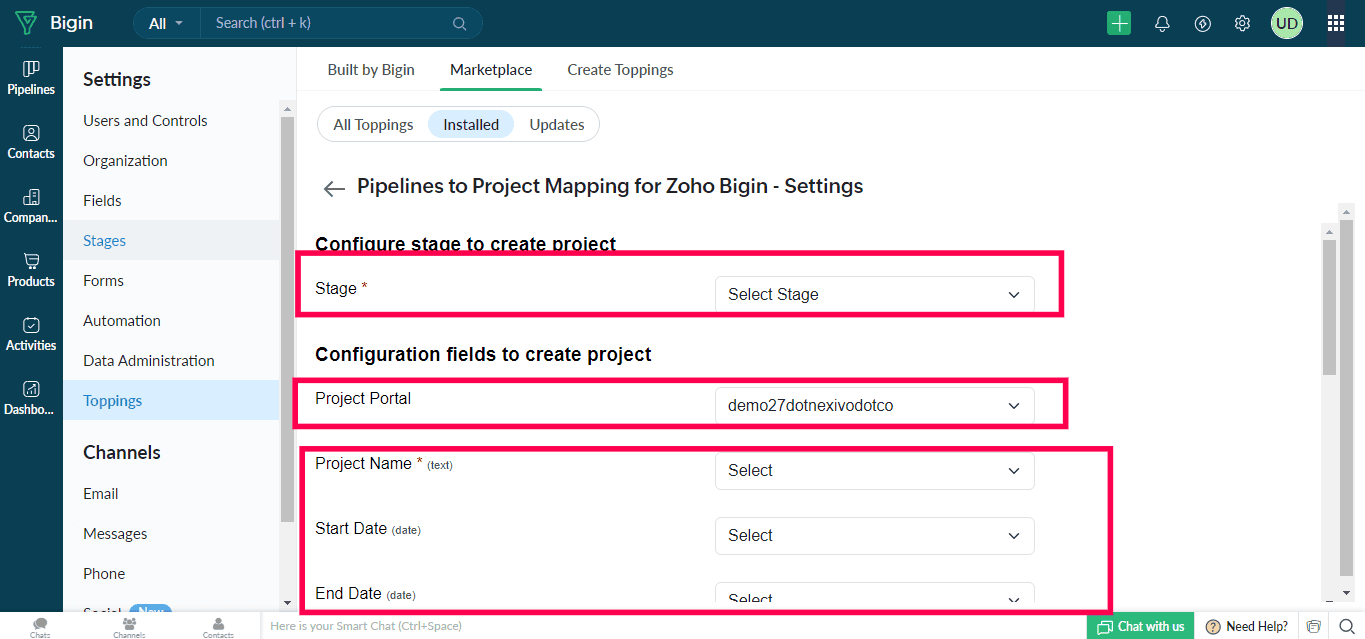Open Phone channel settings
Viewport: 1365px width, 639px height.
pos(171,573)
